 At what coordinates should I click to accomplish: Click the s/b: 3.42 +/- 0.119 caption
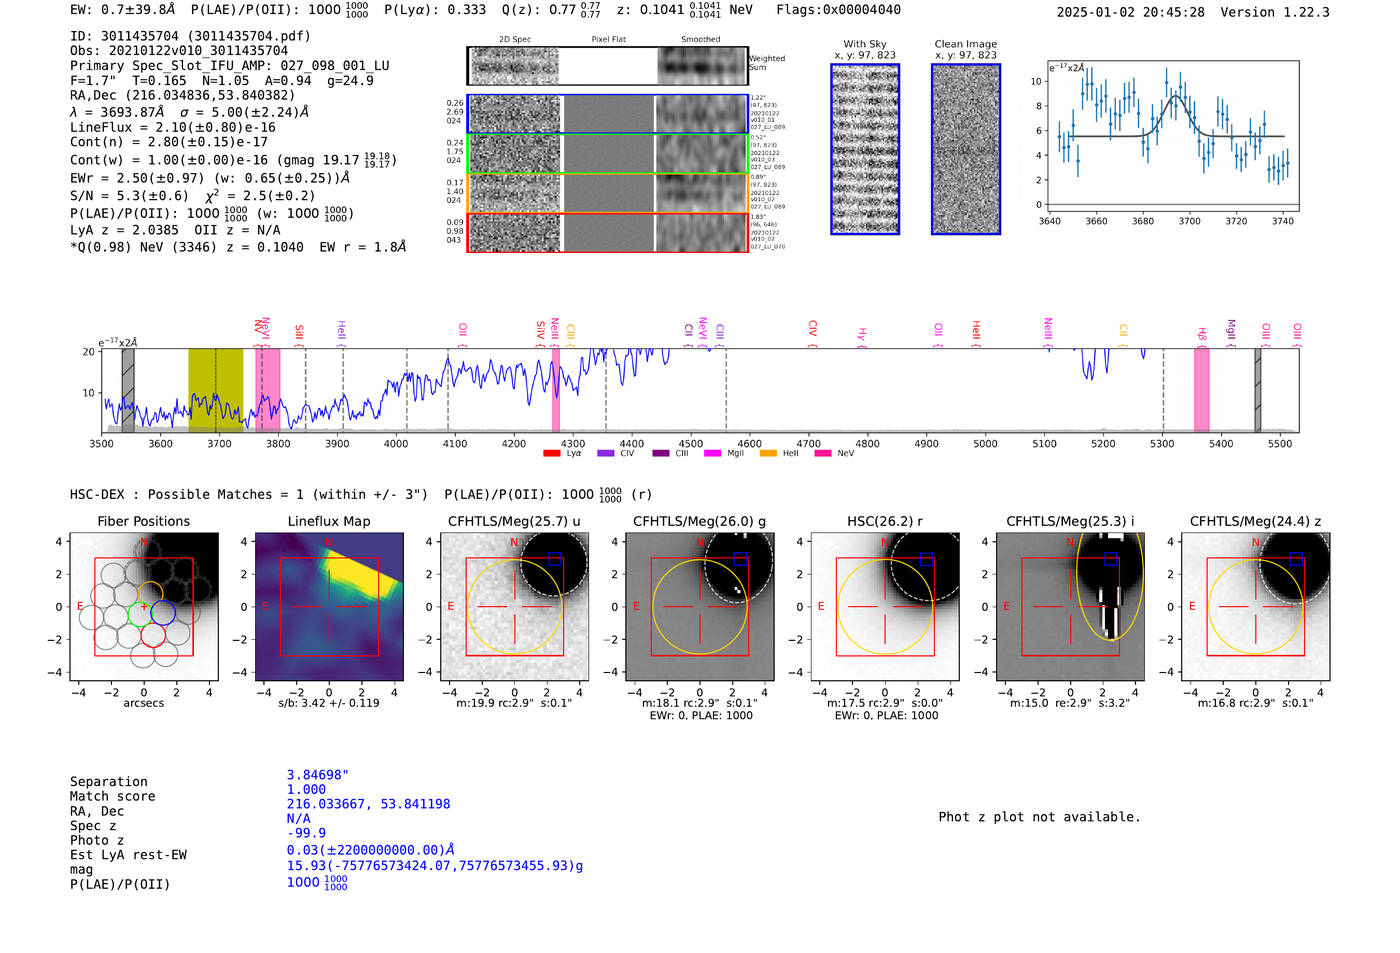pos(329,703)
